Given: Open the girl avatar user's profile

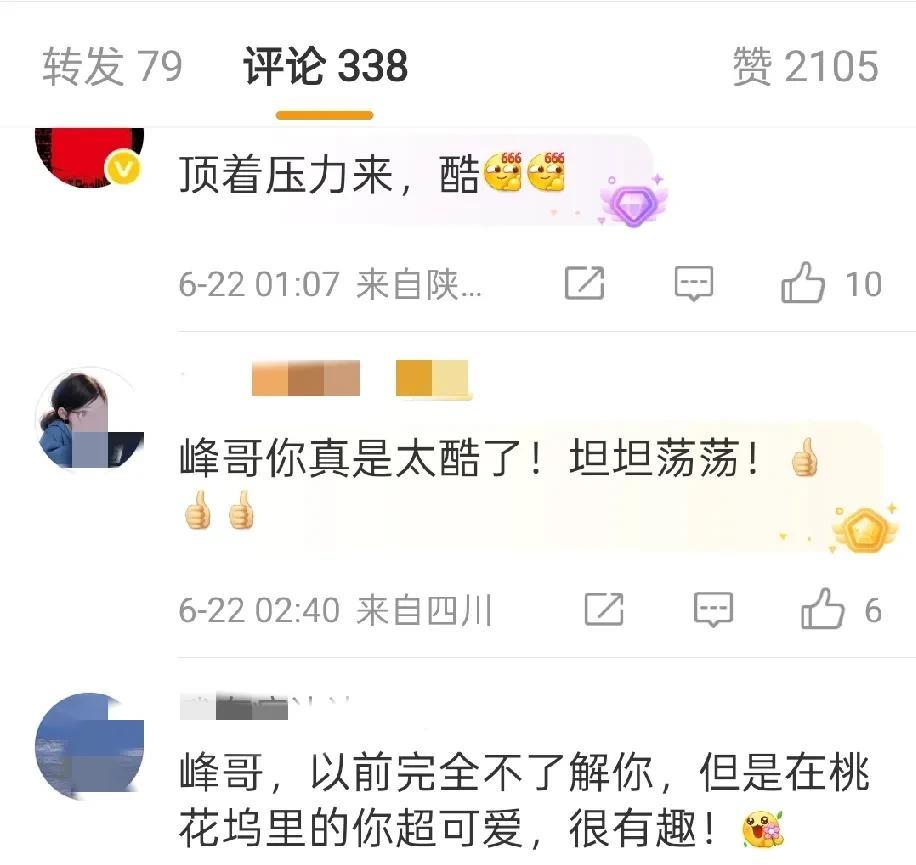Looking at the screenshot, I should [x=89, y=419].
